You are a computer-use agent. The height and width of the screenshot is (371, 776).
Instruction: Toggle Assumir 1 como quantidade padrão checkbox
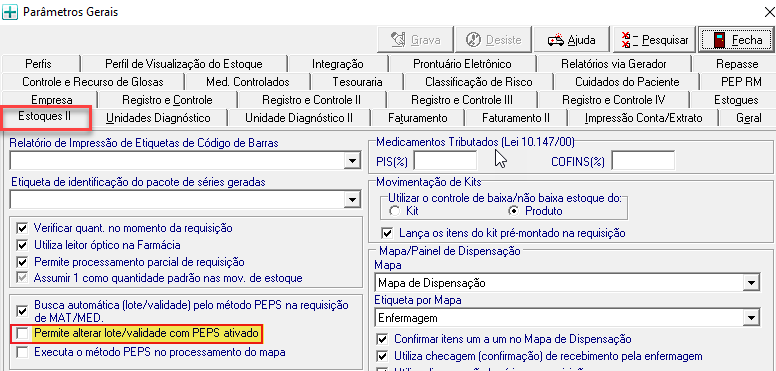pos(22,278)
